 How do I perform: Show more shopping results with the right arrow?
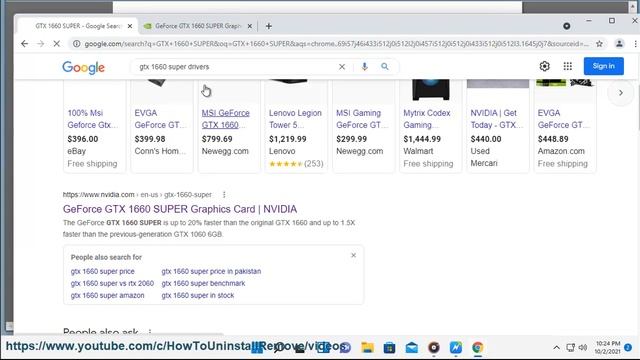621,93
